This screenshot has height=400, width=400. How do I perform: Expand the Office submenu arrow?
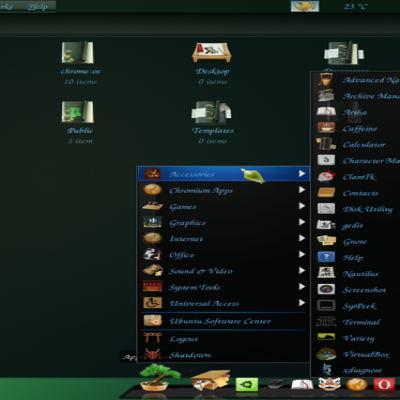[x=302, y=254]
